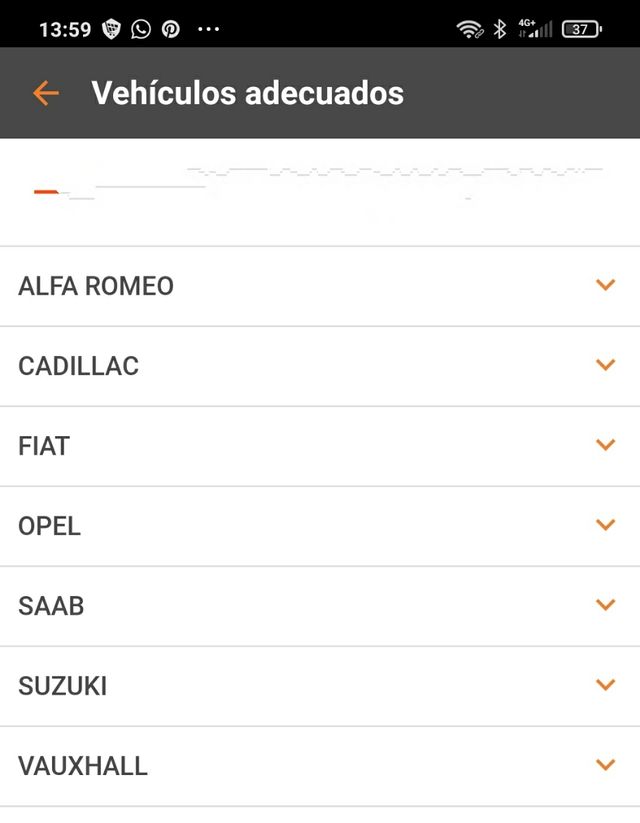Expand the SAAB chevron arrow

tap(605, 605)
